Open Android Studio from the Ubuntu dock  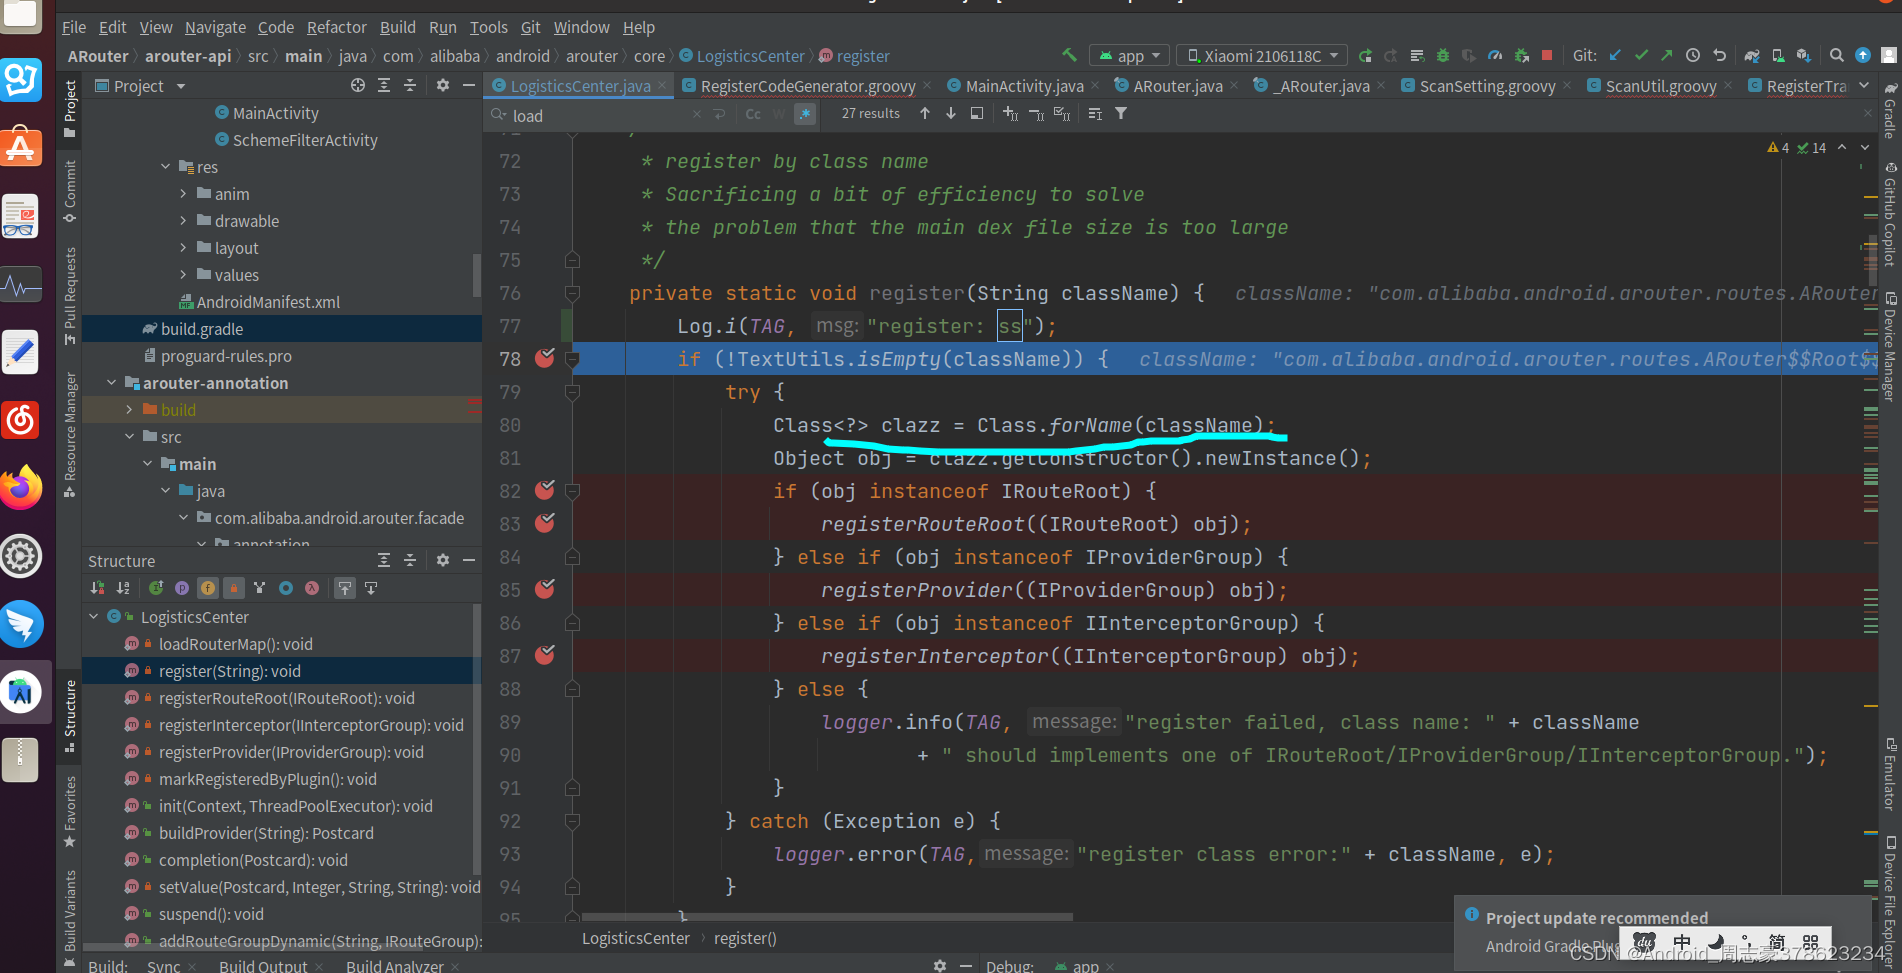click(x=21, y=692)
